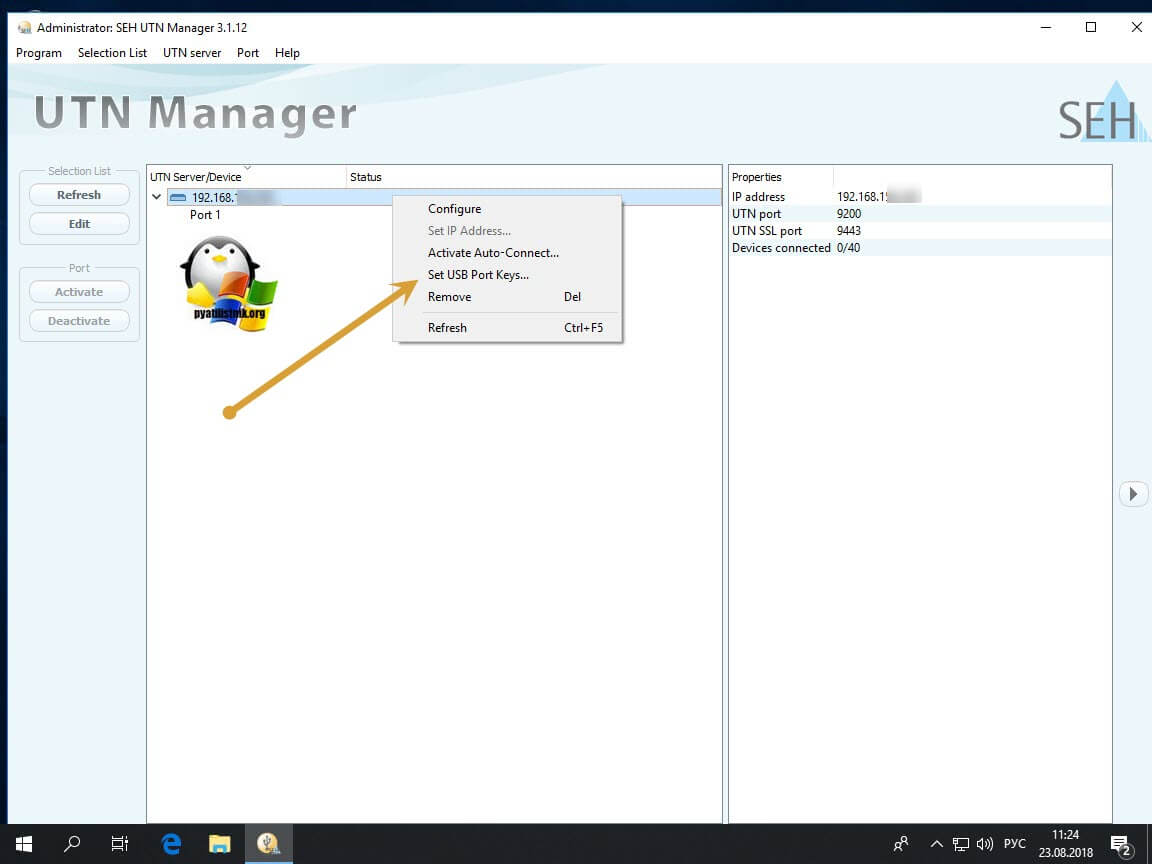
Task: Click the UTN Manager title bar app icon
Action: coord(24,28)
